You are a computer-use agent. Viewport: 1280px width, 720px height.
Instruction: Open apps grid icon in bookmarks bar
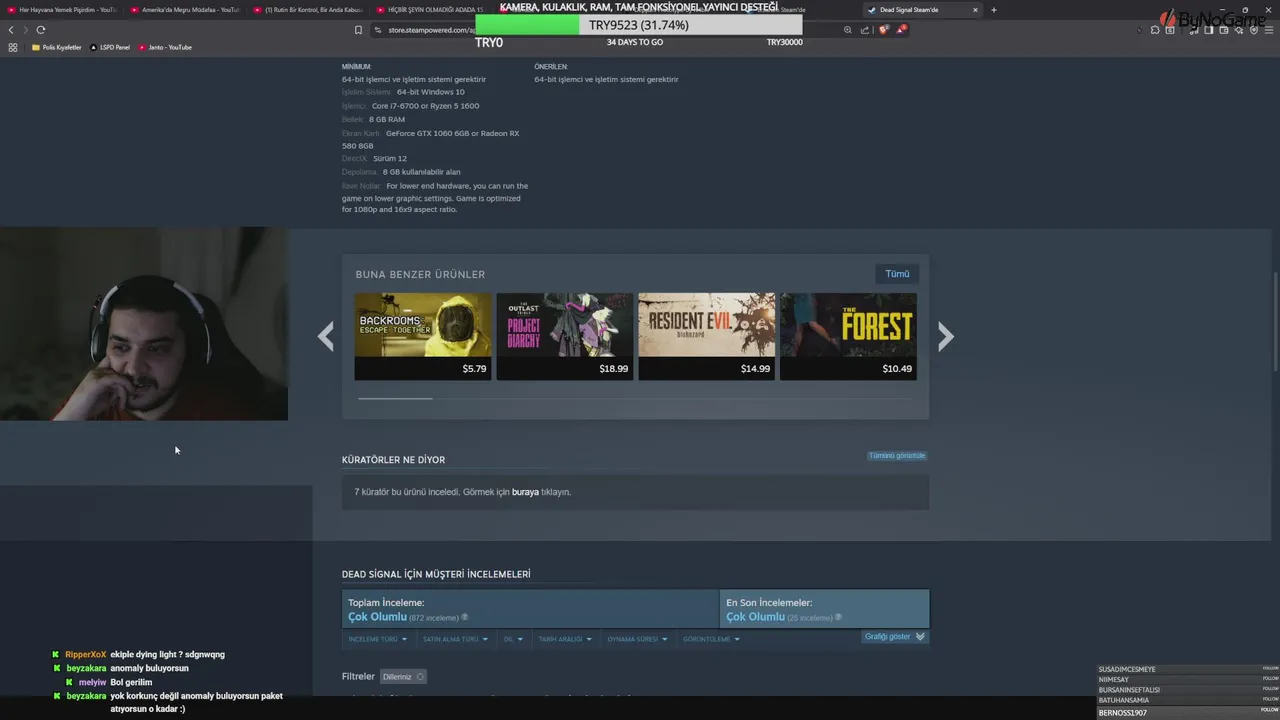(13, 47)
